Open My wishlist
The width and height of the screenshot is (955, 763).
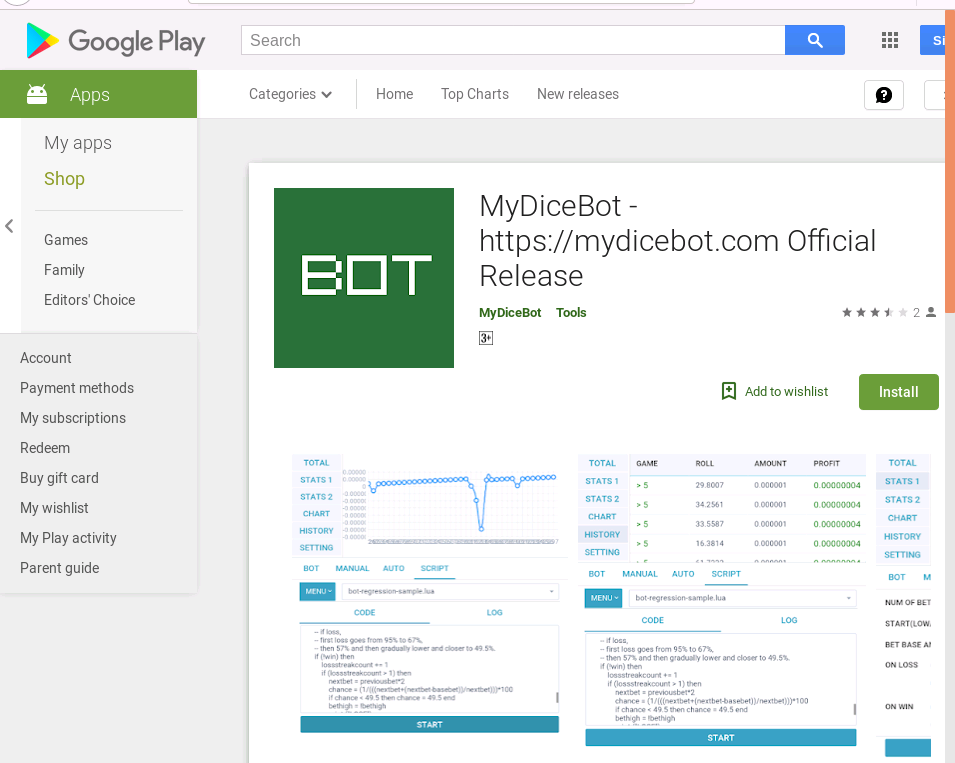pos(54,508)
